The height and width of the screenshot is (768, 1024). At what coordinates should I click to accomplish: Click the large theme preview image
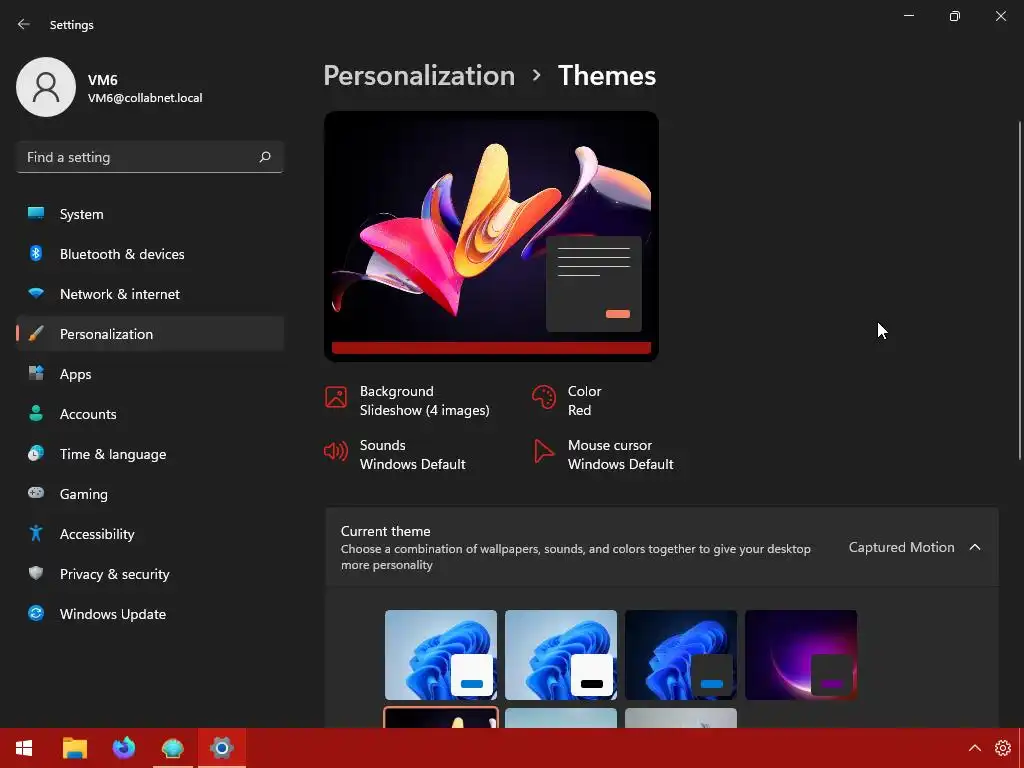coord(491,236)
